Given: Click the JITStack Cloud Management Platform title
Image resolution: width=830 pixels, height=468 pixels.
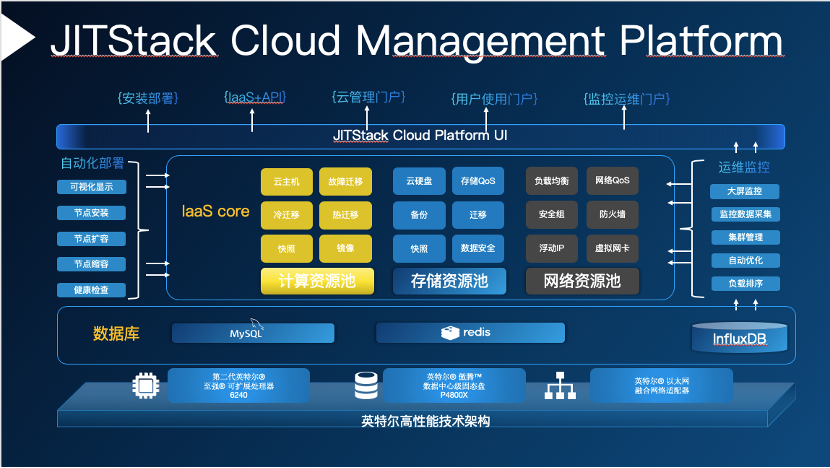Looking at the screenshot, I should click(417, 41).
